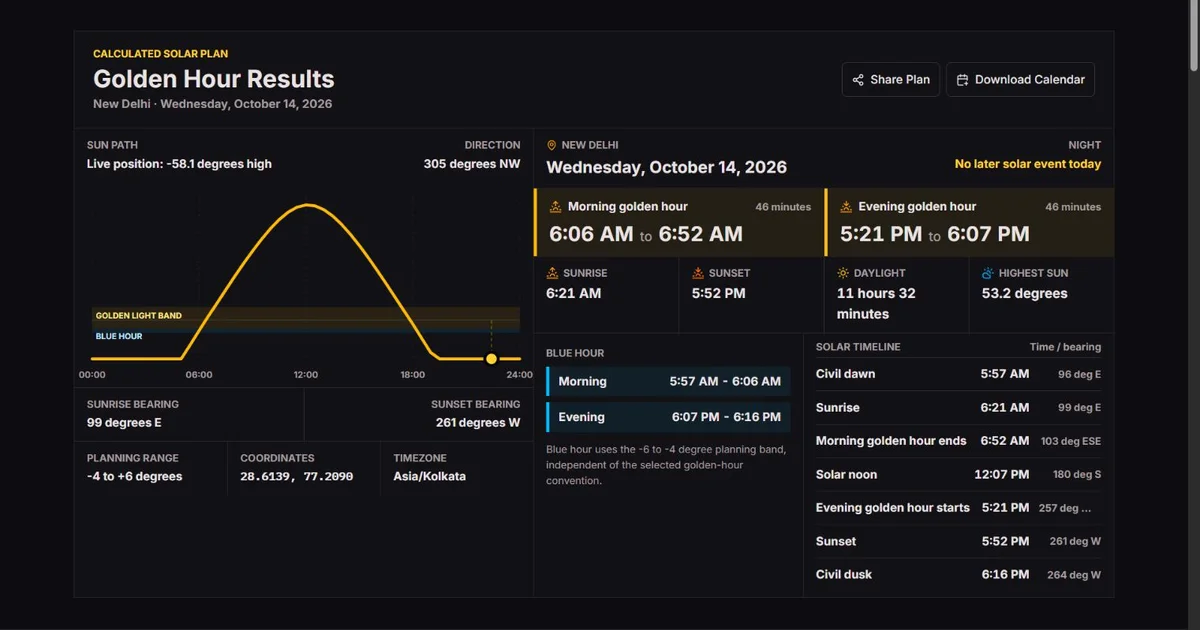The width and height of the screenshot is (1200, 630).
Task: Share the solar plan
Action: tap(891, 80)
